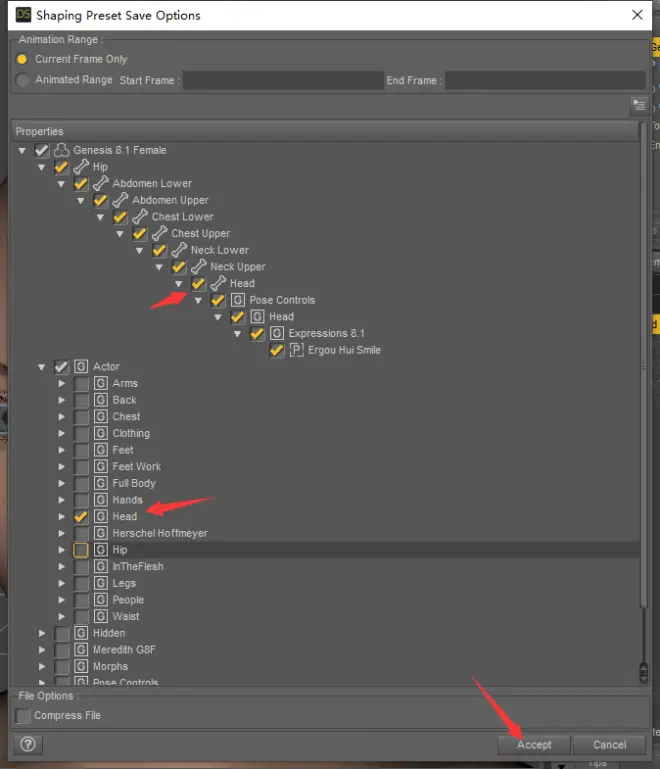This screenshot has height=769, width=660.
Task: Click the Accept button
Action: (534, 744)
